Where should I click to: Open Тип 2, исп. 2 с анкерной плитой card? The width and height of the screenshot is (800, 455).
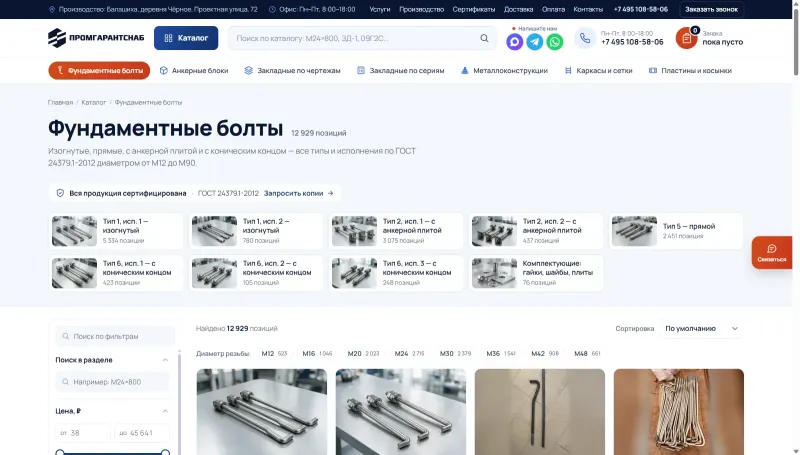pos(536,231)
